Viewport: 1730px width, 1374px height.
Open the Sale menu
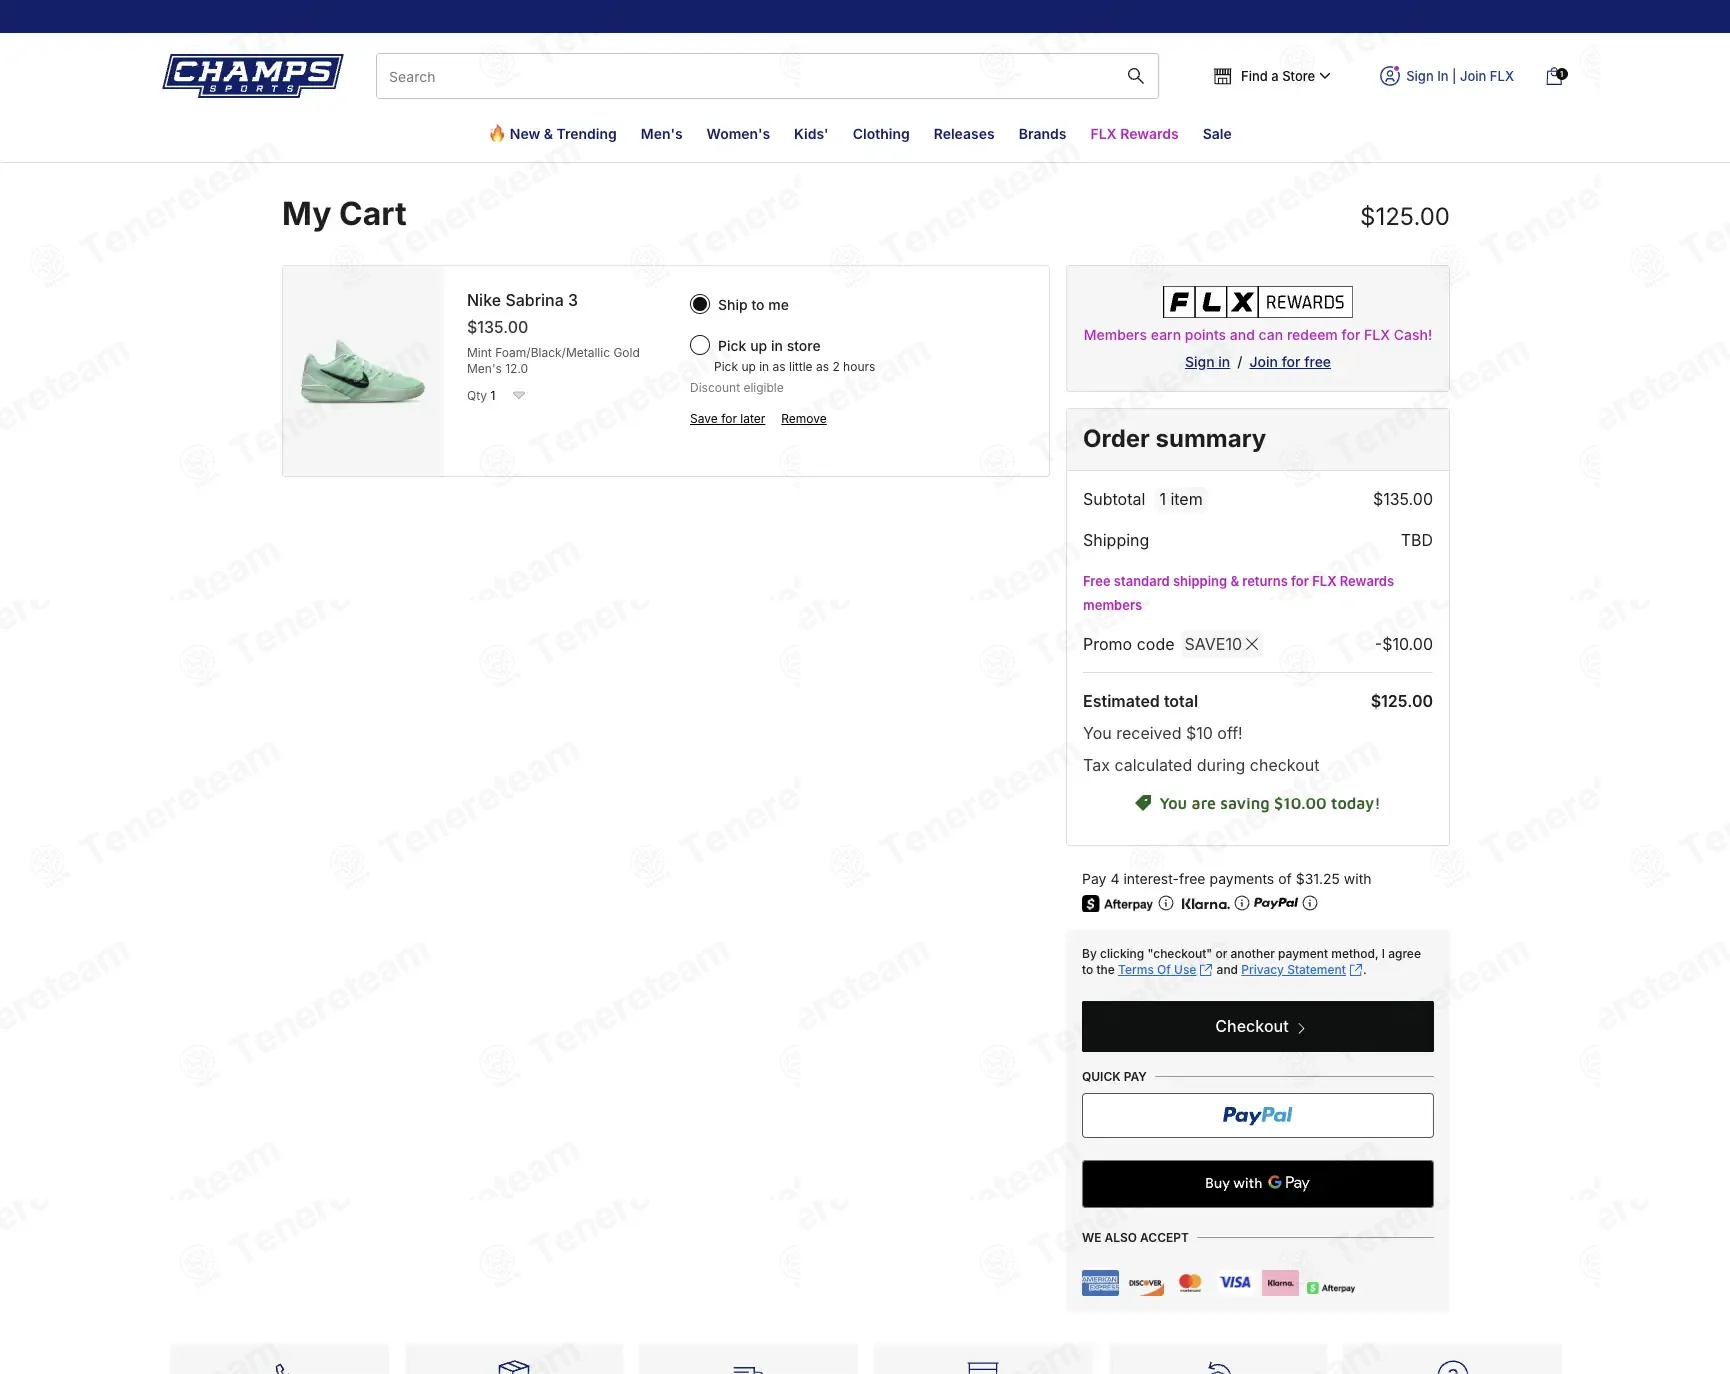[x=1217, y=134]
